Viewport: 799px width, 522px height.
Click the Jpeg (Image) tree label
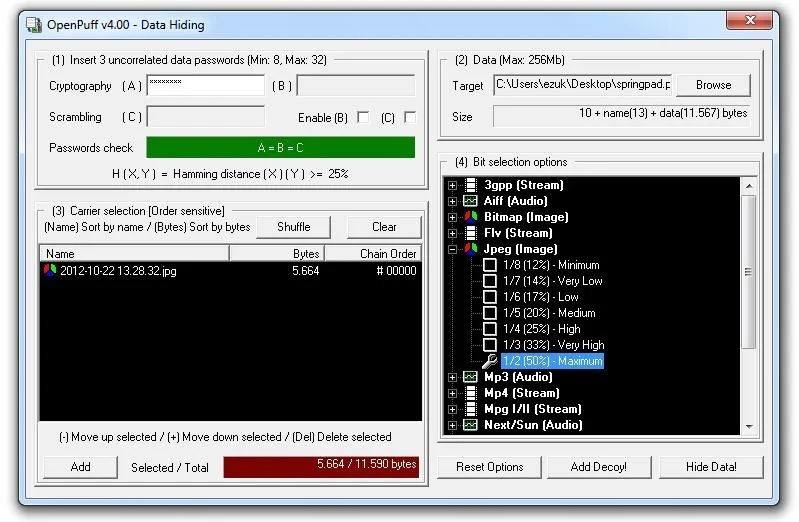[520, 249]
